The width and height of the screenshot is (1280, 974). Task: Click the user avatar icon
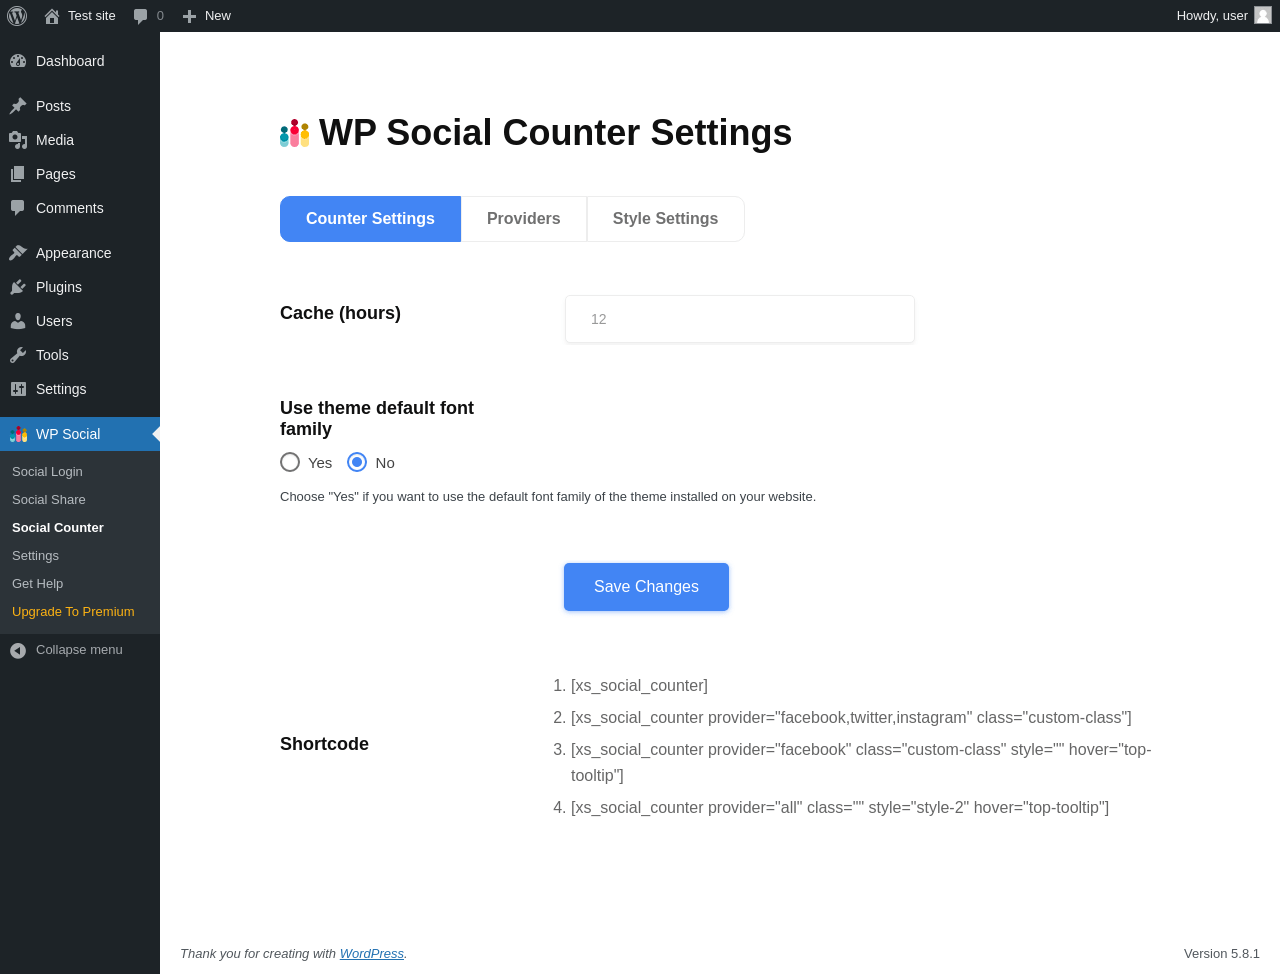[1263, 15]
